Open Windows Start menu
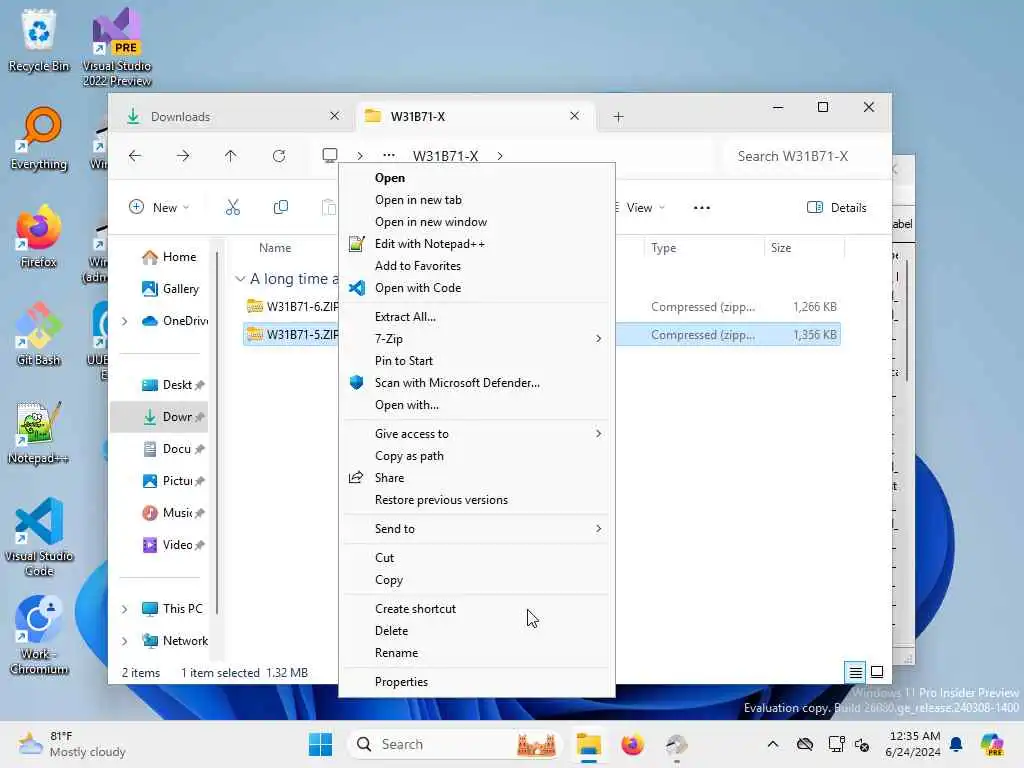 (x=320, y=744)
